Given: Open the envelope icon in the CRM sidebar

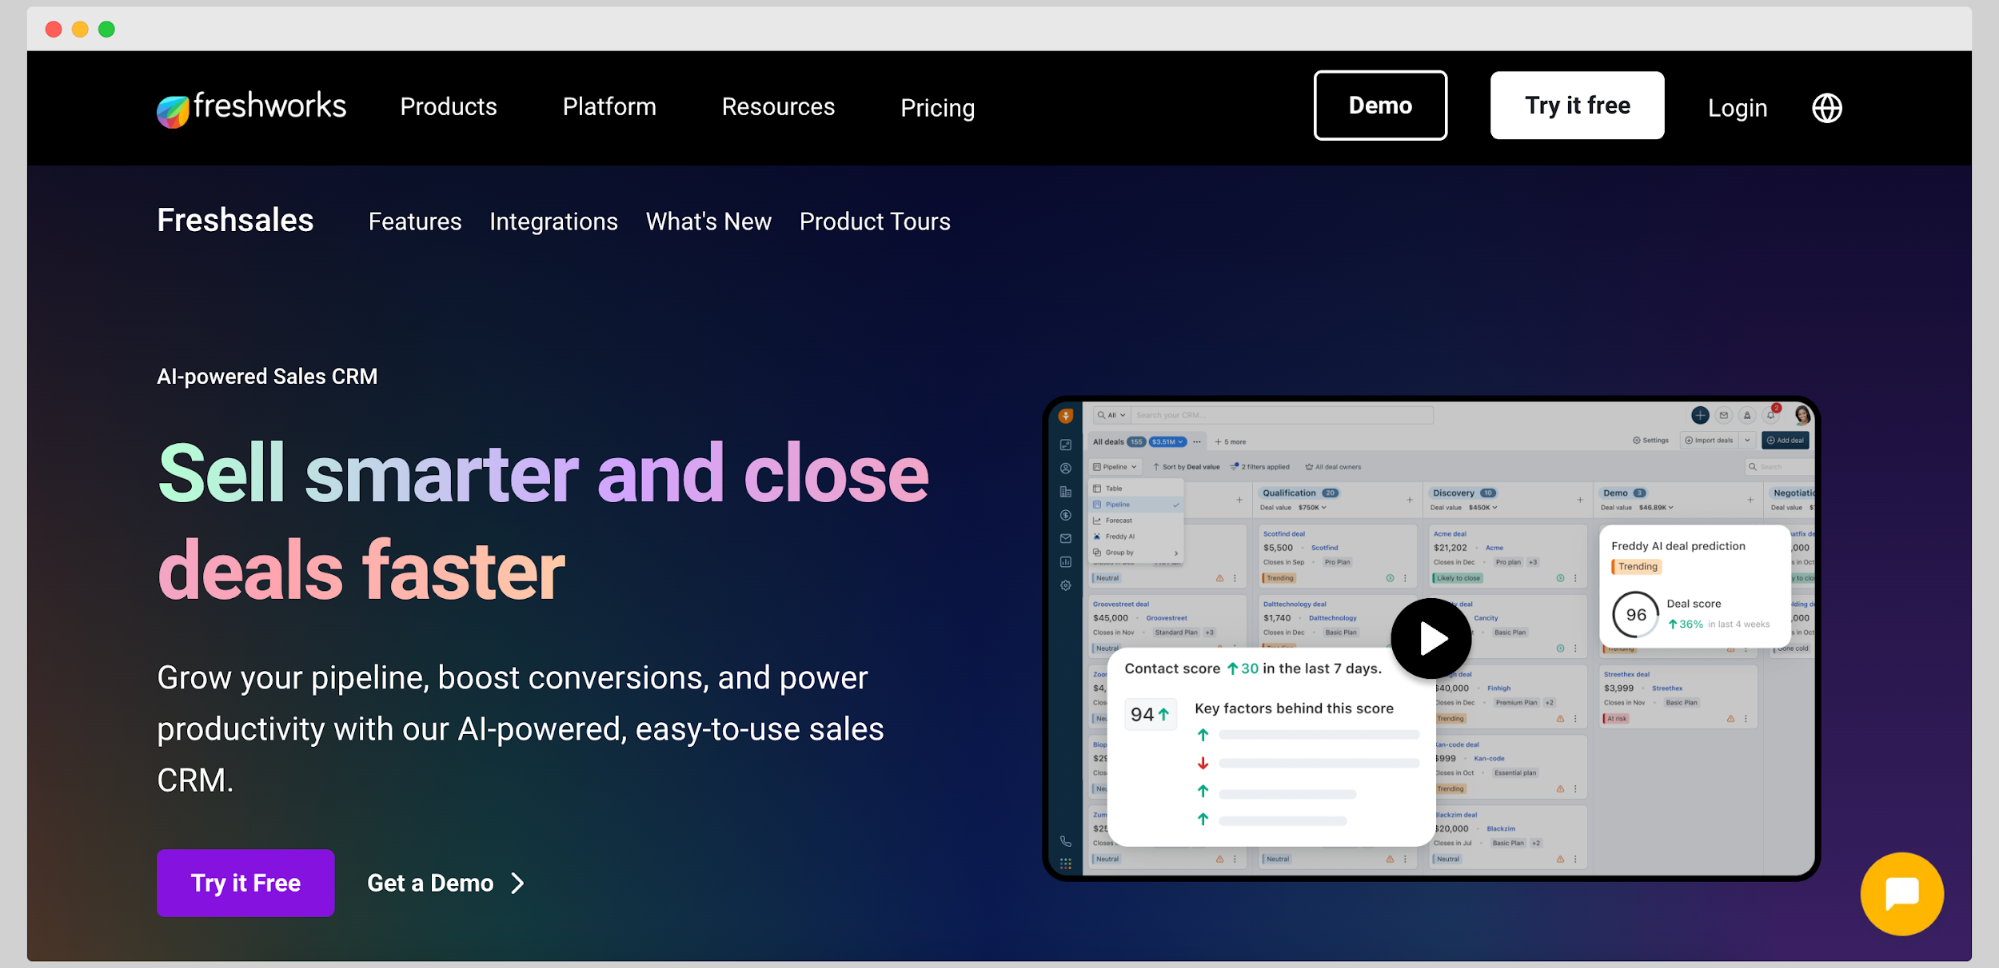Looking at the screenshot, I should tap(1066, 538).
